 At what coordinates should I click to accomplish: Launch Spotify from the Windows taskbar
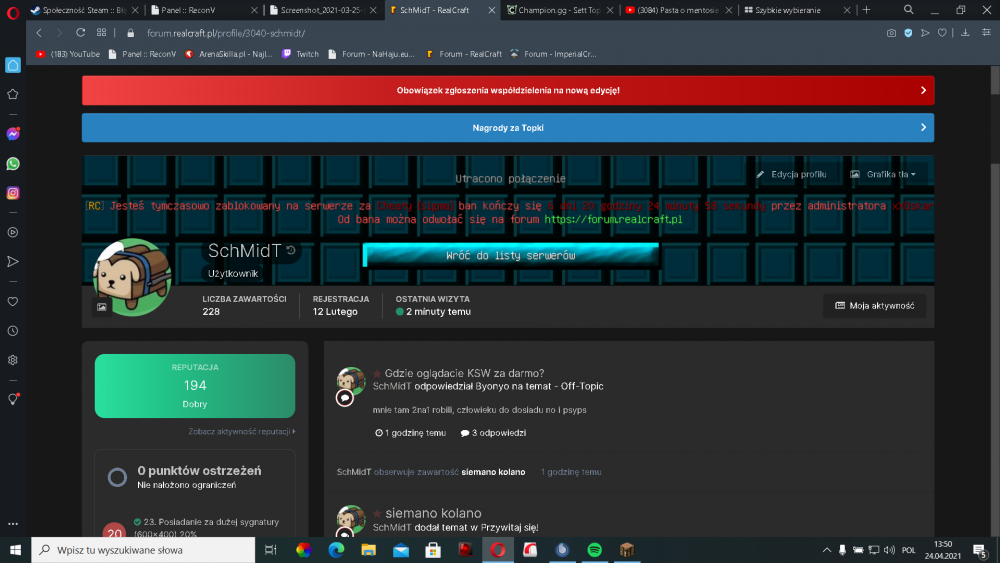point(594,550)
